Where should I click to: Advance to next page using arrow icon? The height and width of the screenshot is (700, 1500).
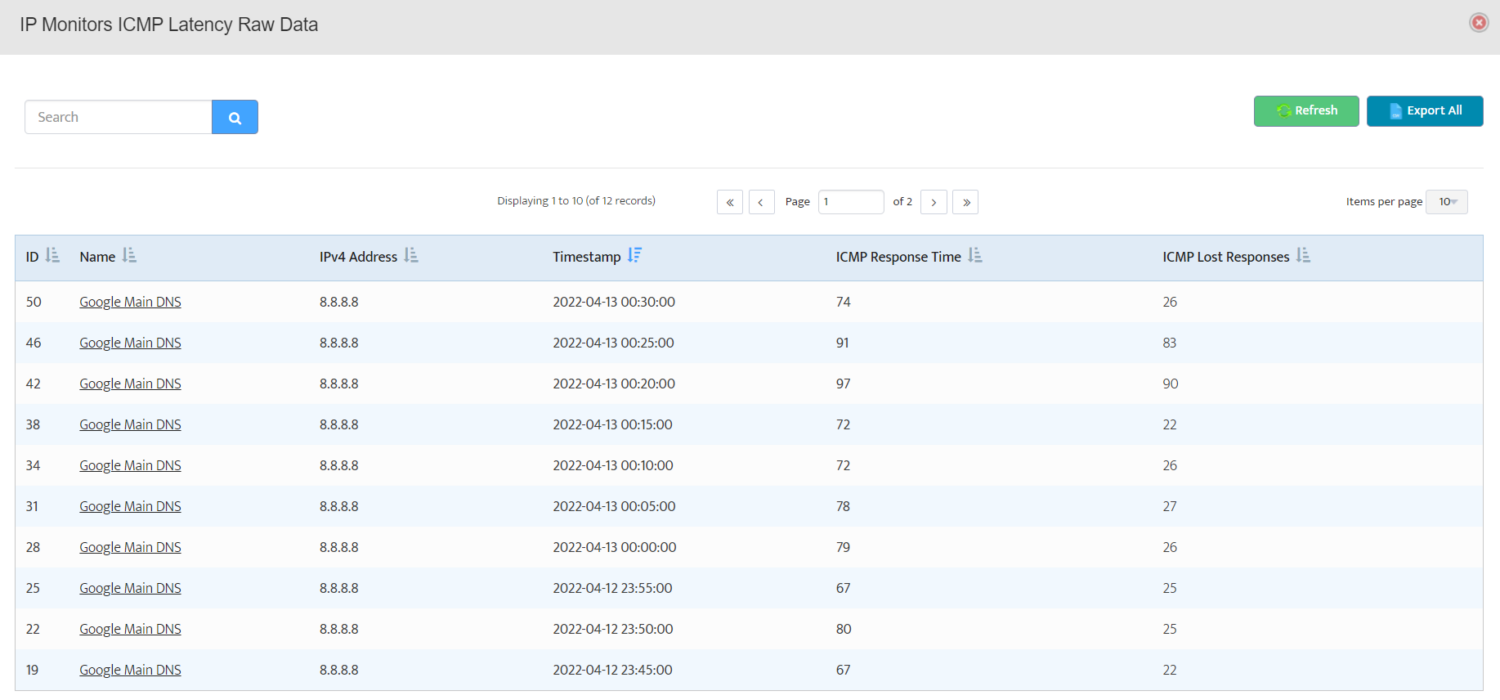933,201
